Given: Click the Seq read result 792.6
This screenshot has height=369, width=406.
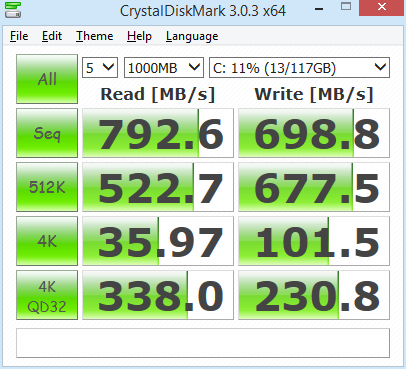Looking at the screenshot, I should pyautogui.click(x=158, y=133).
